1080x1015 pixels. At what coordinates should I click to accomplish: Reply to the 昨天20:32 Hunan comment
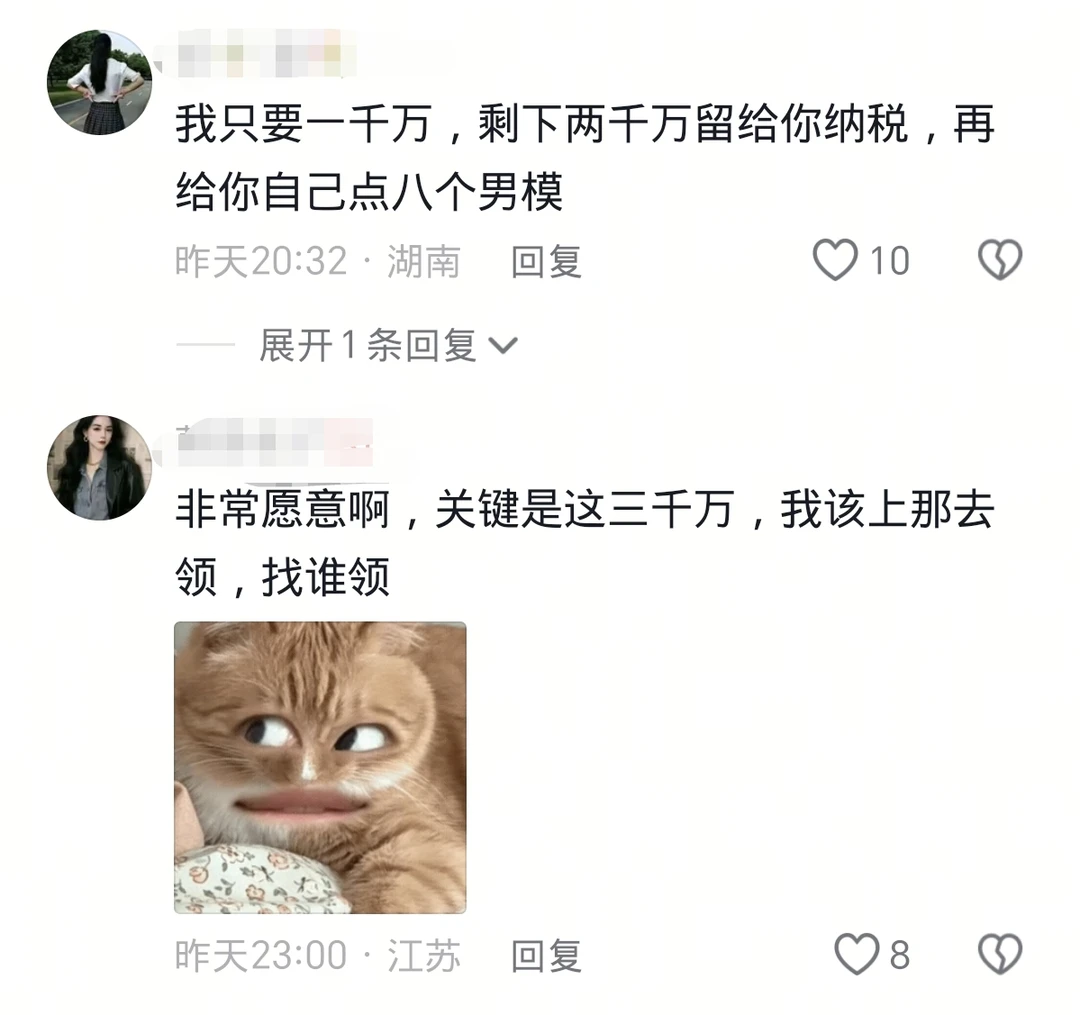click(x=546, y=262)
